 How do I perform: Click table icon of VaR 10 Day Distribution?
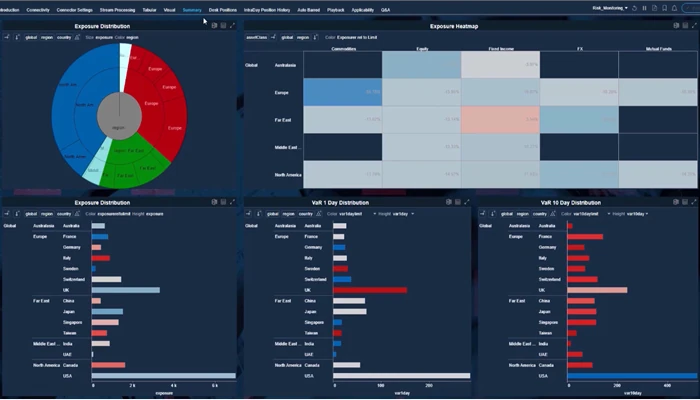pyautogui.click(x=685, y=202)
